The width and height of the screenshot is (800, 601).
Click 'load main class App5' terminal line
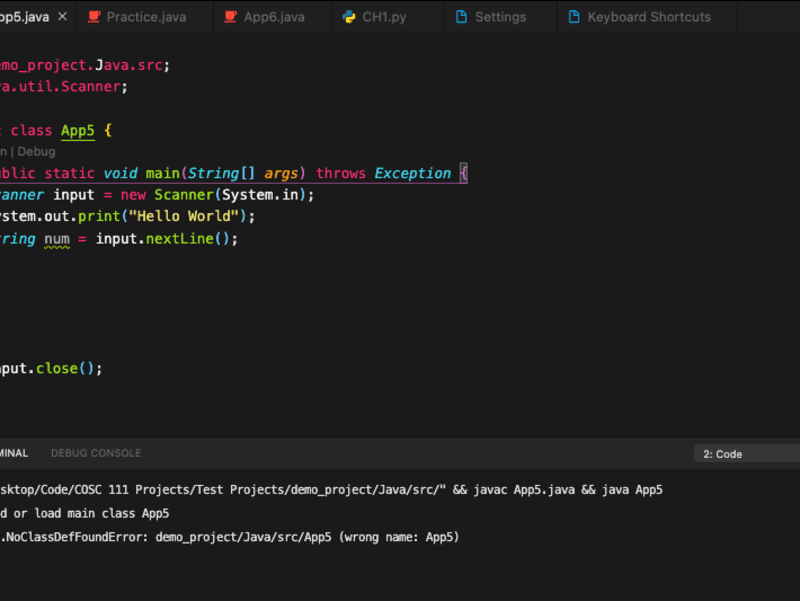pos(102,513)
